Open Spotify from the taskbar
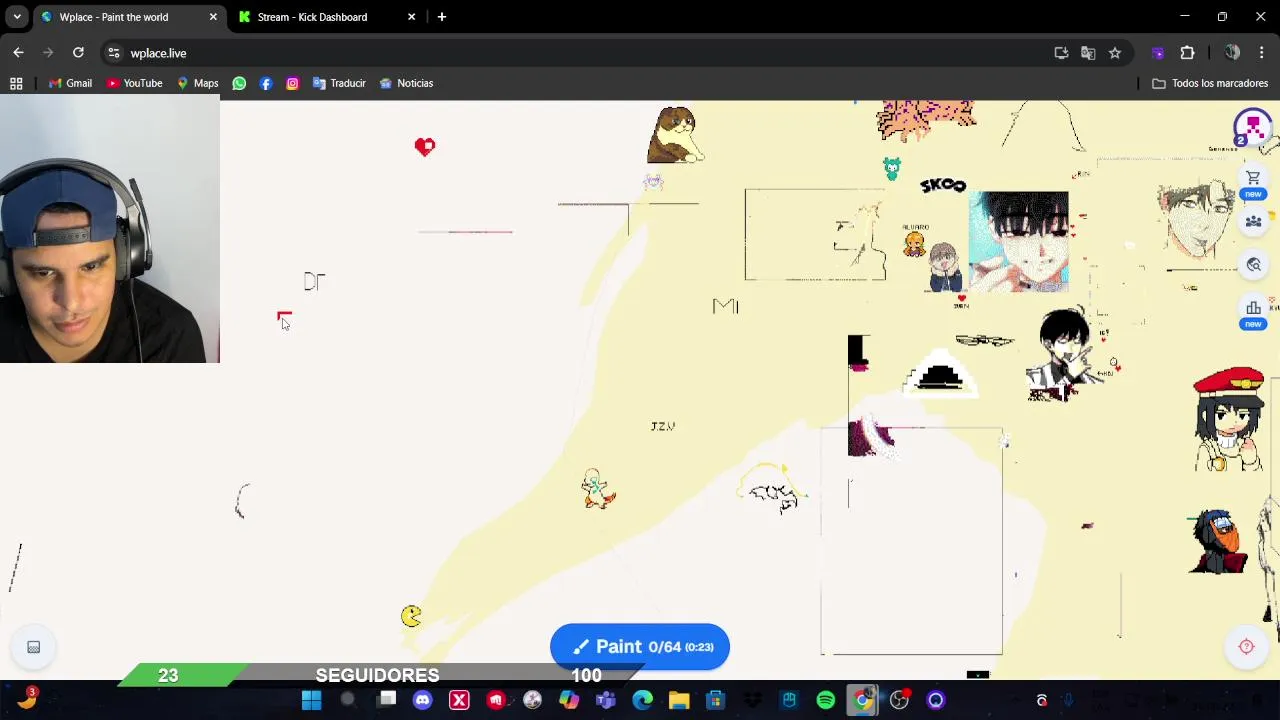This screenshot has height=720, width=1280. (826, 700)
